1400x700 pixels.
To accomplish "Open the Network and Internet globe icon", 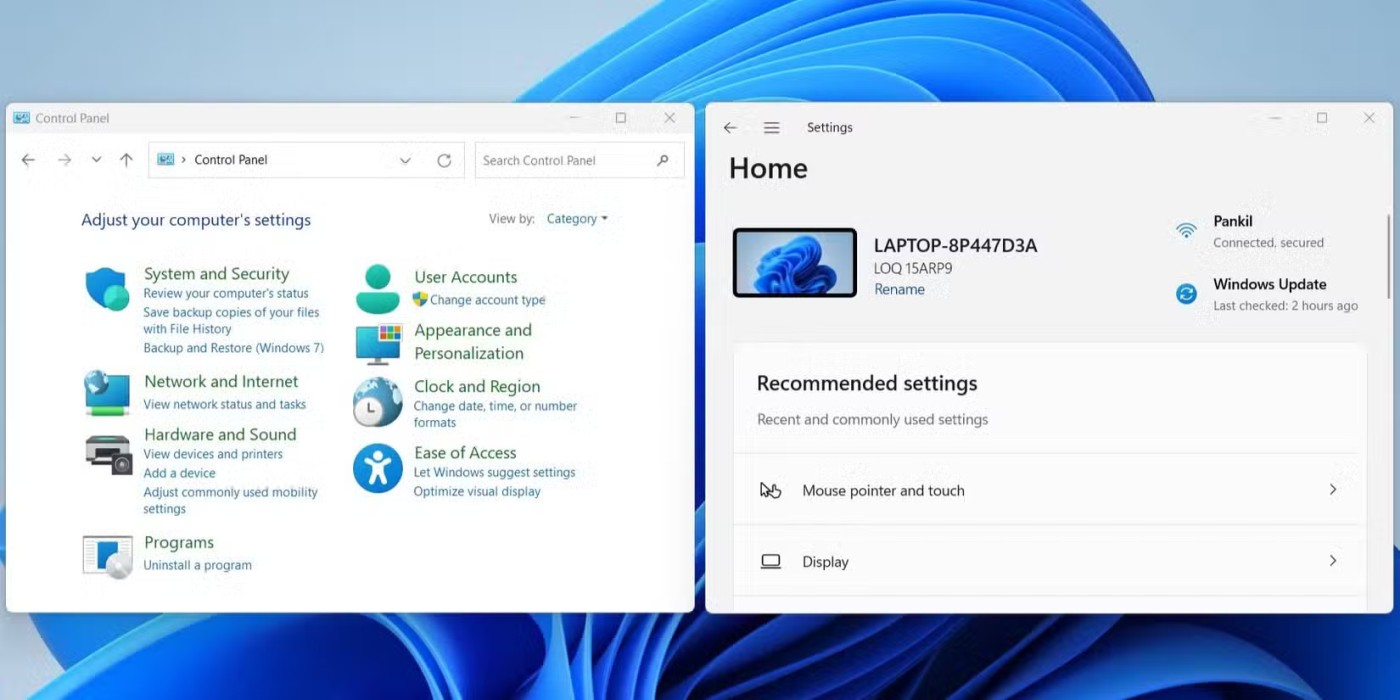I will pos(107,392).
